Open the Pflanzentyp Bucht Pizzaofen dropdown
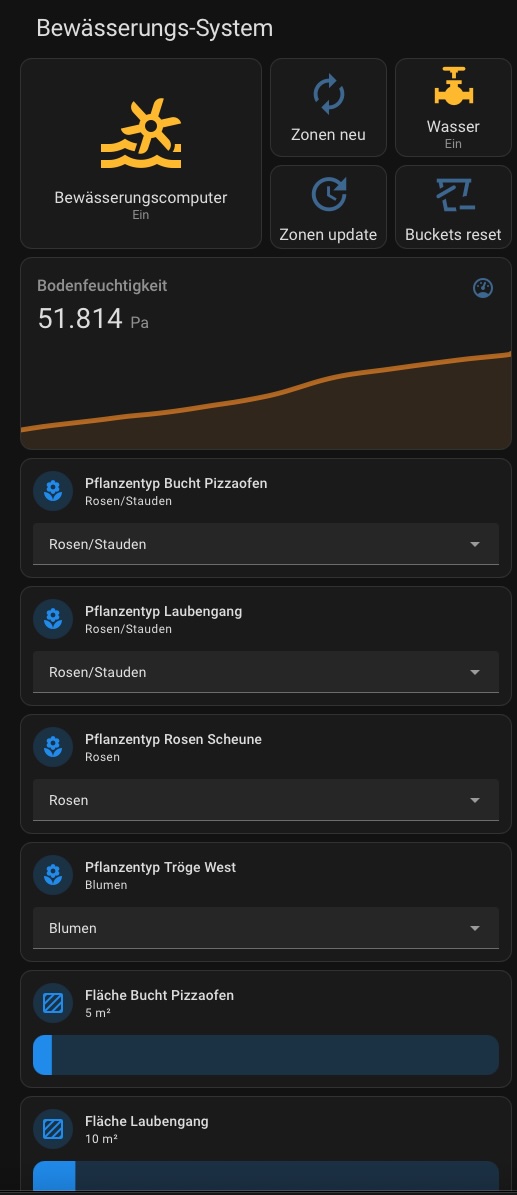Image resolution: width=517 pixels, height=1195 pixels. click(266, 544)
